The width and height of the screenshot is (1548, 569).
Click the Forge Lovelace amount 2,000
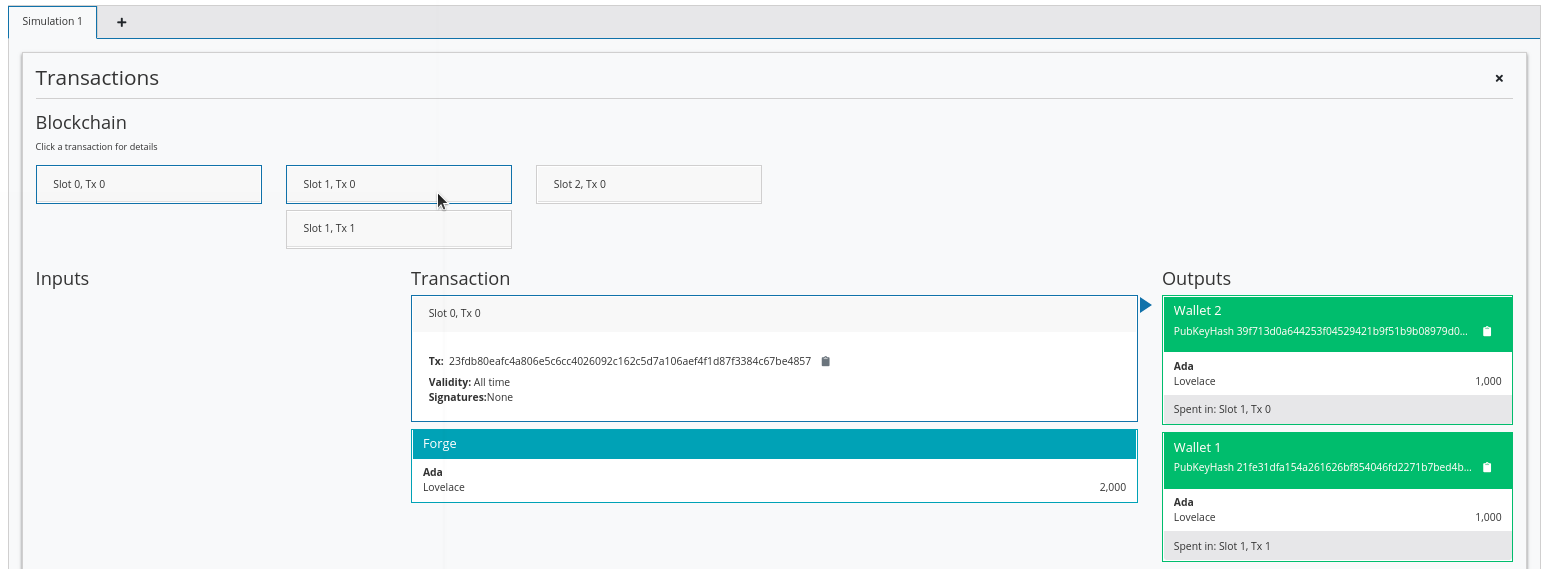[1111, 487]
